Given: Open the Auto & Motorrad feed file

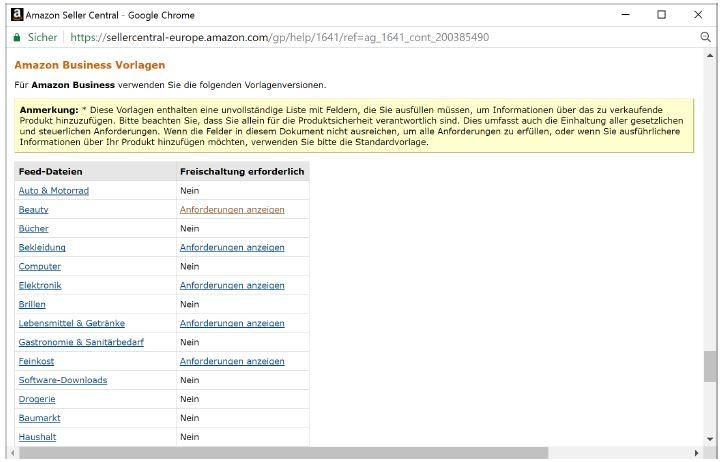Looking at the screenshot, I should point(53,191).
